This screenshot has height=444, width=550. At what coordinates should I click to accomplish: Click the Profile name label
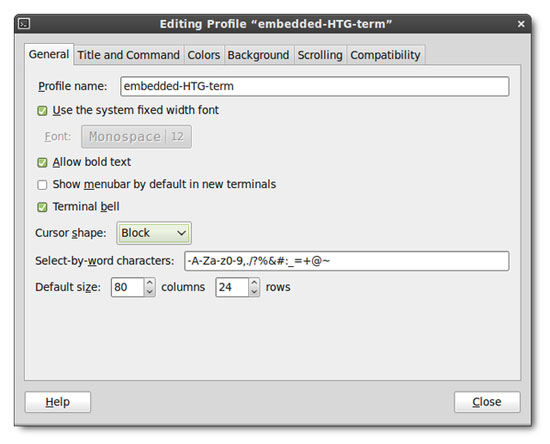(x=73, y=86)
